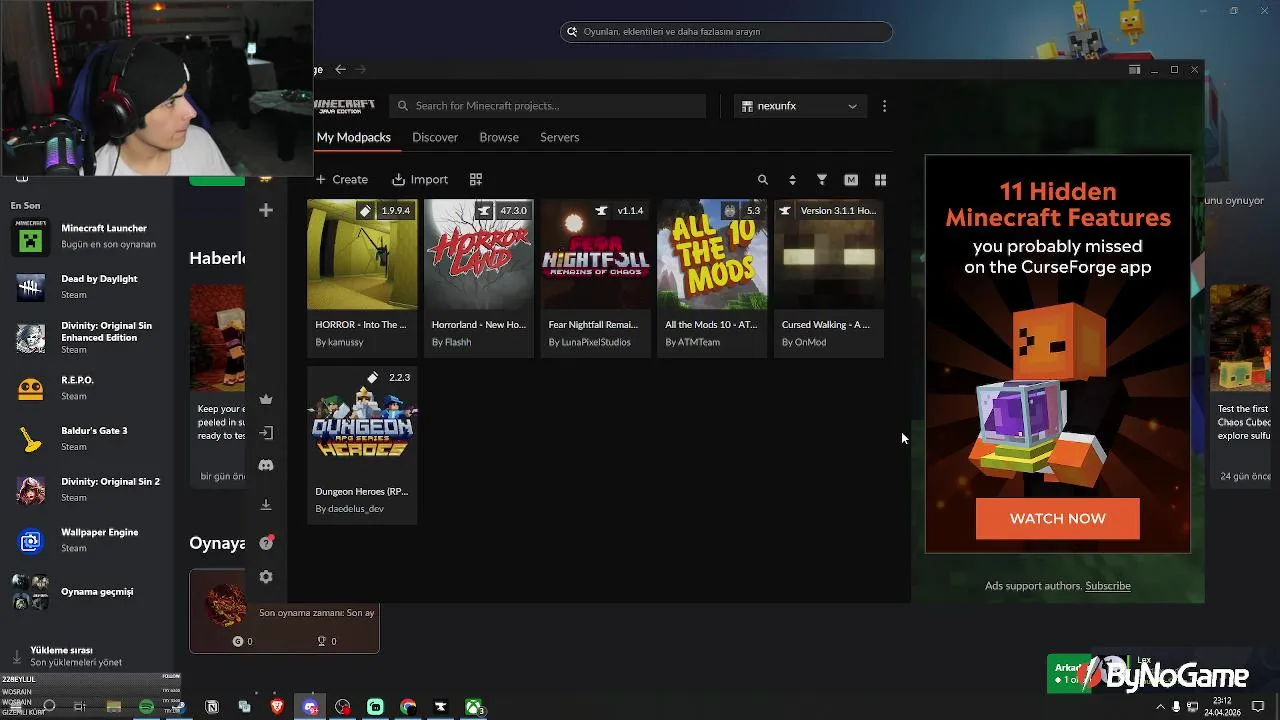Toggle the M modpack view button
The width and height of the screenshot is (1280, 720).
click(851, 180)
